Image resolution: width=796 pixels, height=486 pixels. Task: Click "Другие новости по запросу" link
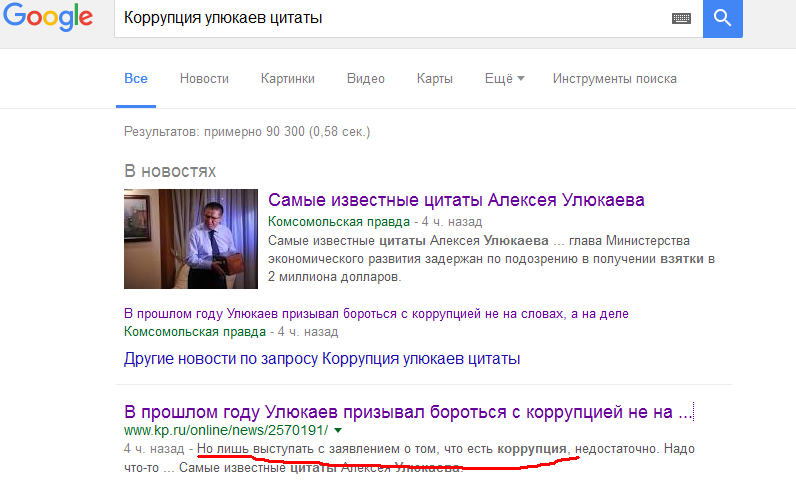click(x=322, y=358)
